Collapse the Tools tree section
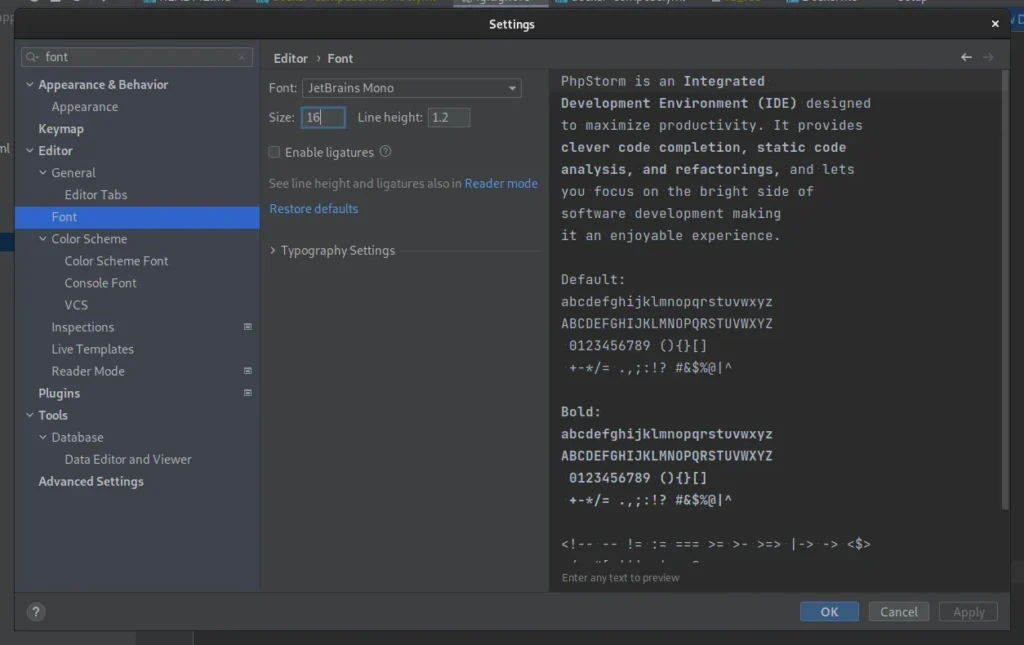 click(30, 415)
